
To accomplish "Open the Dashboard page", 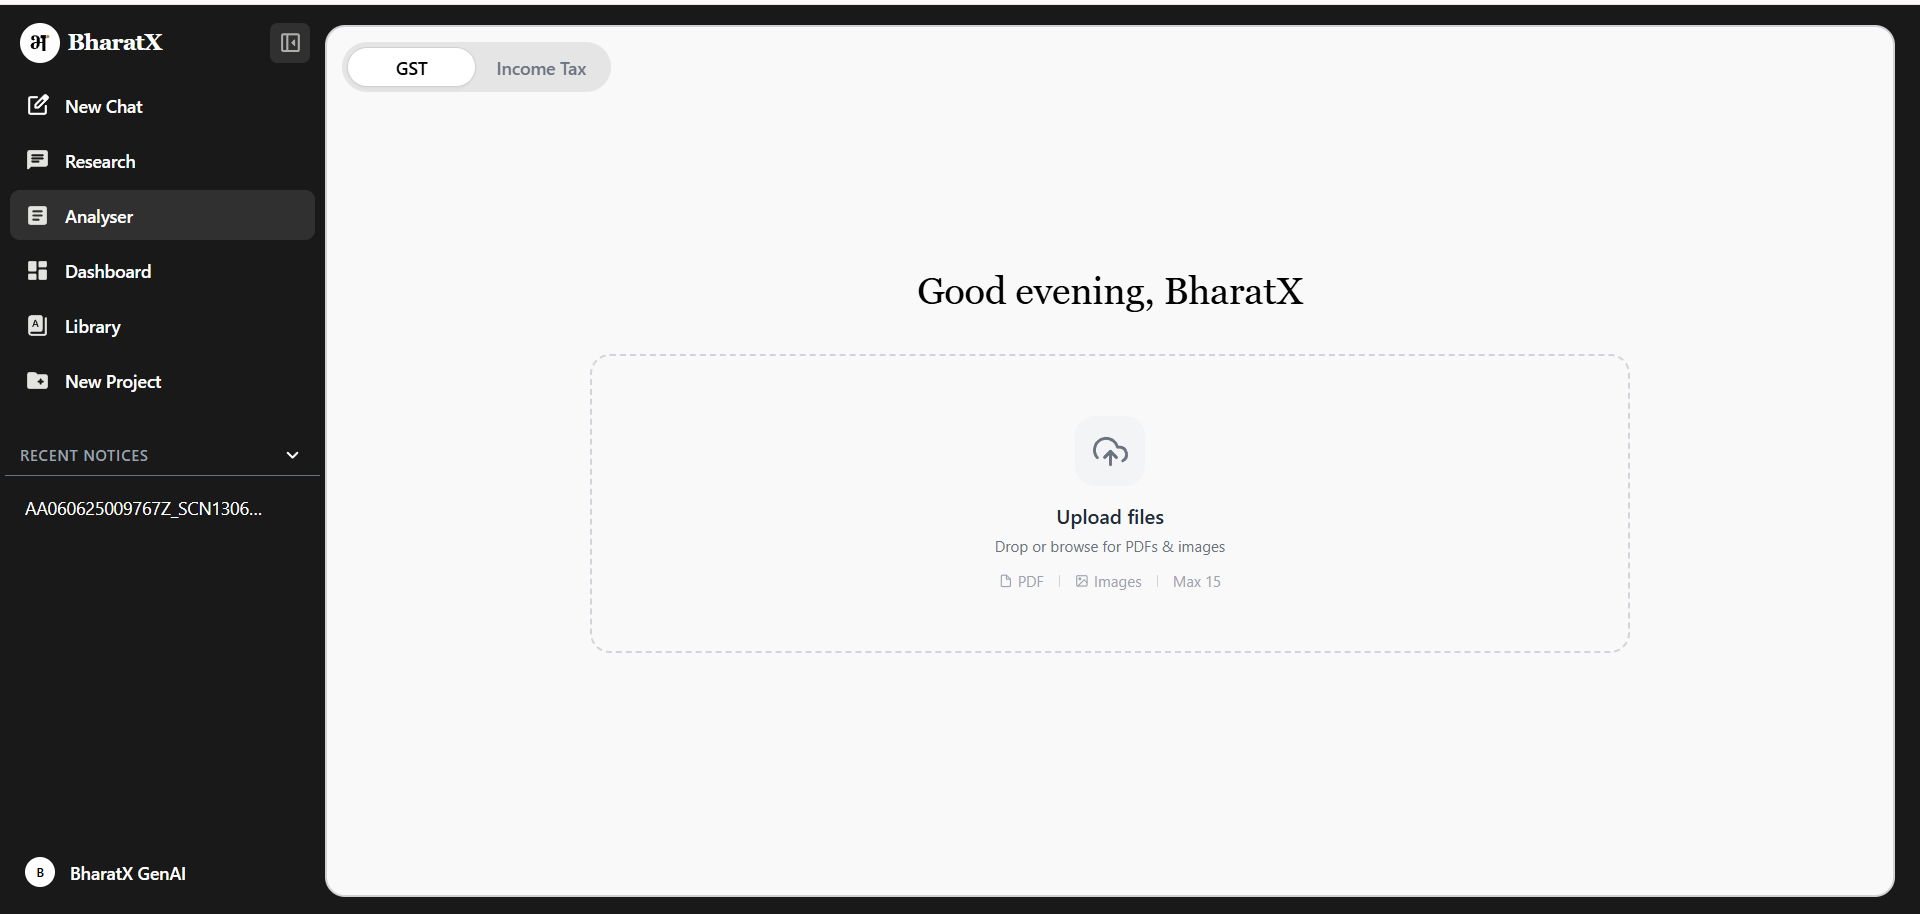I will (162, 271).
